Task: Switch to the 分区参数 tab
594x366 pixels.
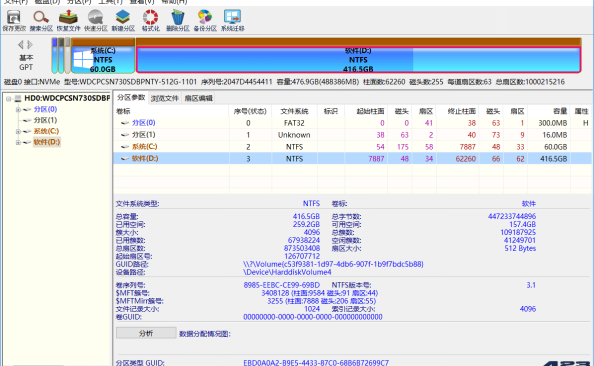Action: 131,97
